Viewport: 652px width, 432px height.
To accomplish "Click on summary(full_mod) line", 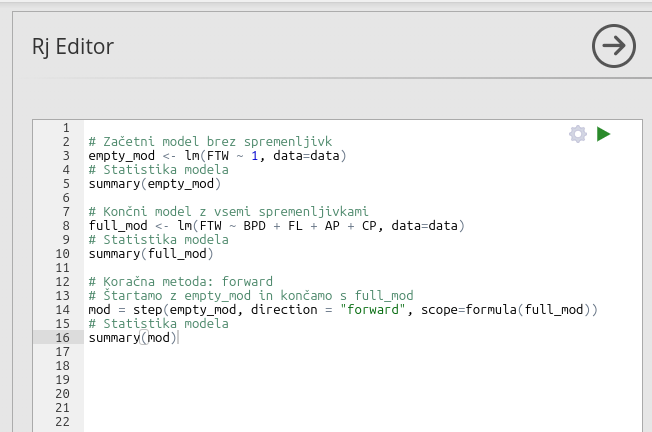I will pos(151,254).
